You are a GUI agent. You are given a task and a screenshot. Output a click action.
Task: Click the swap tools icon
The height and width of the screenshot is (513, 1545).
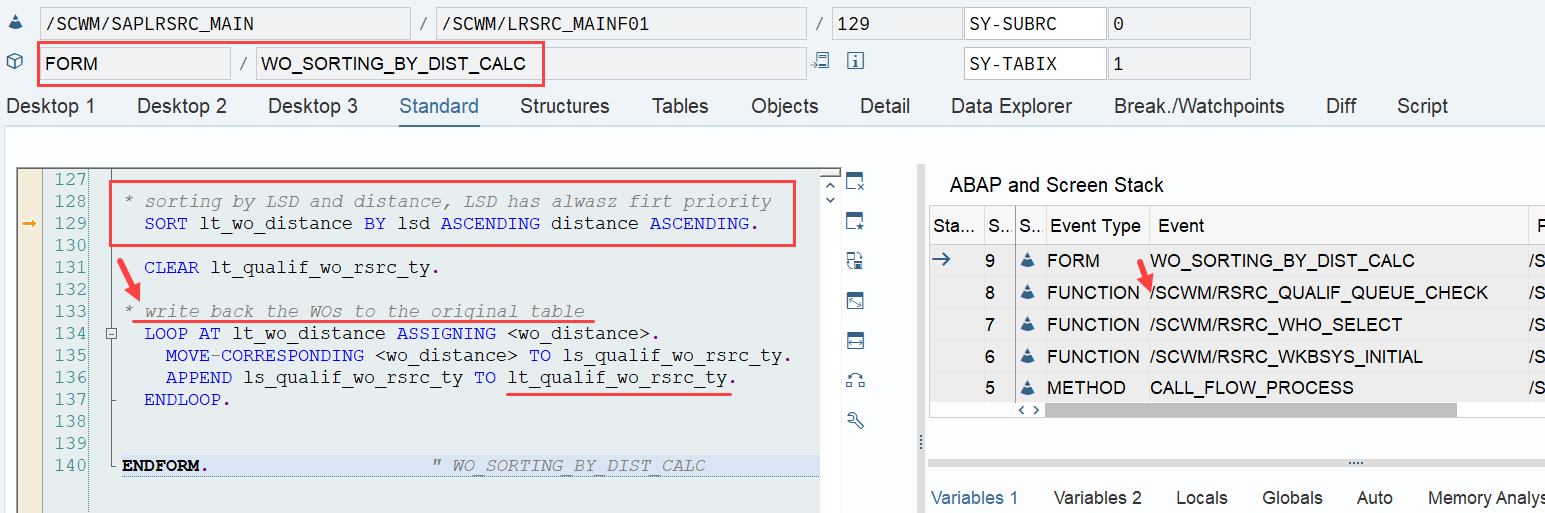[855, 380]
